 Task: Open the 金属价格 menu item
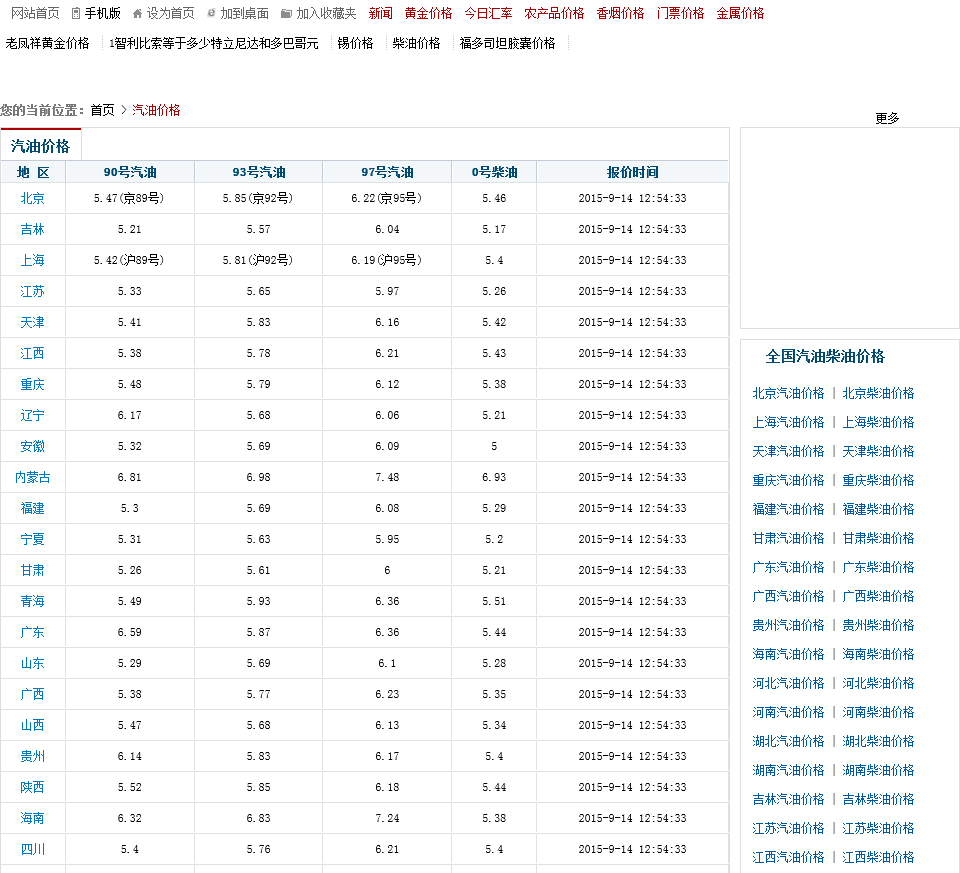point(740,13)
